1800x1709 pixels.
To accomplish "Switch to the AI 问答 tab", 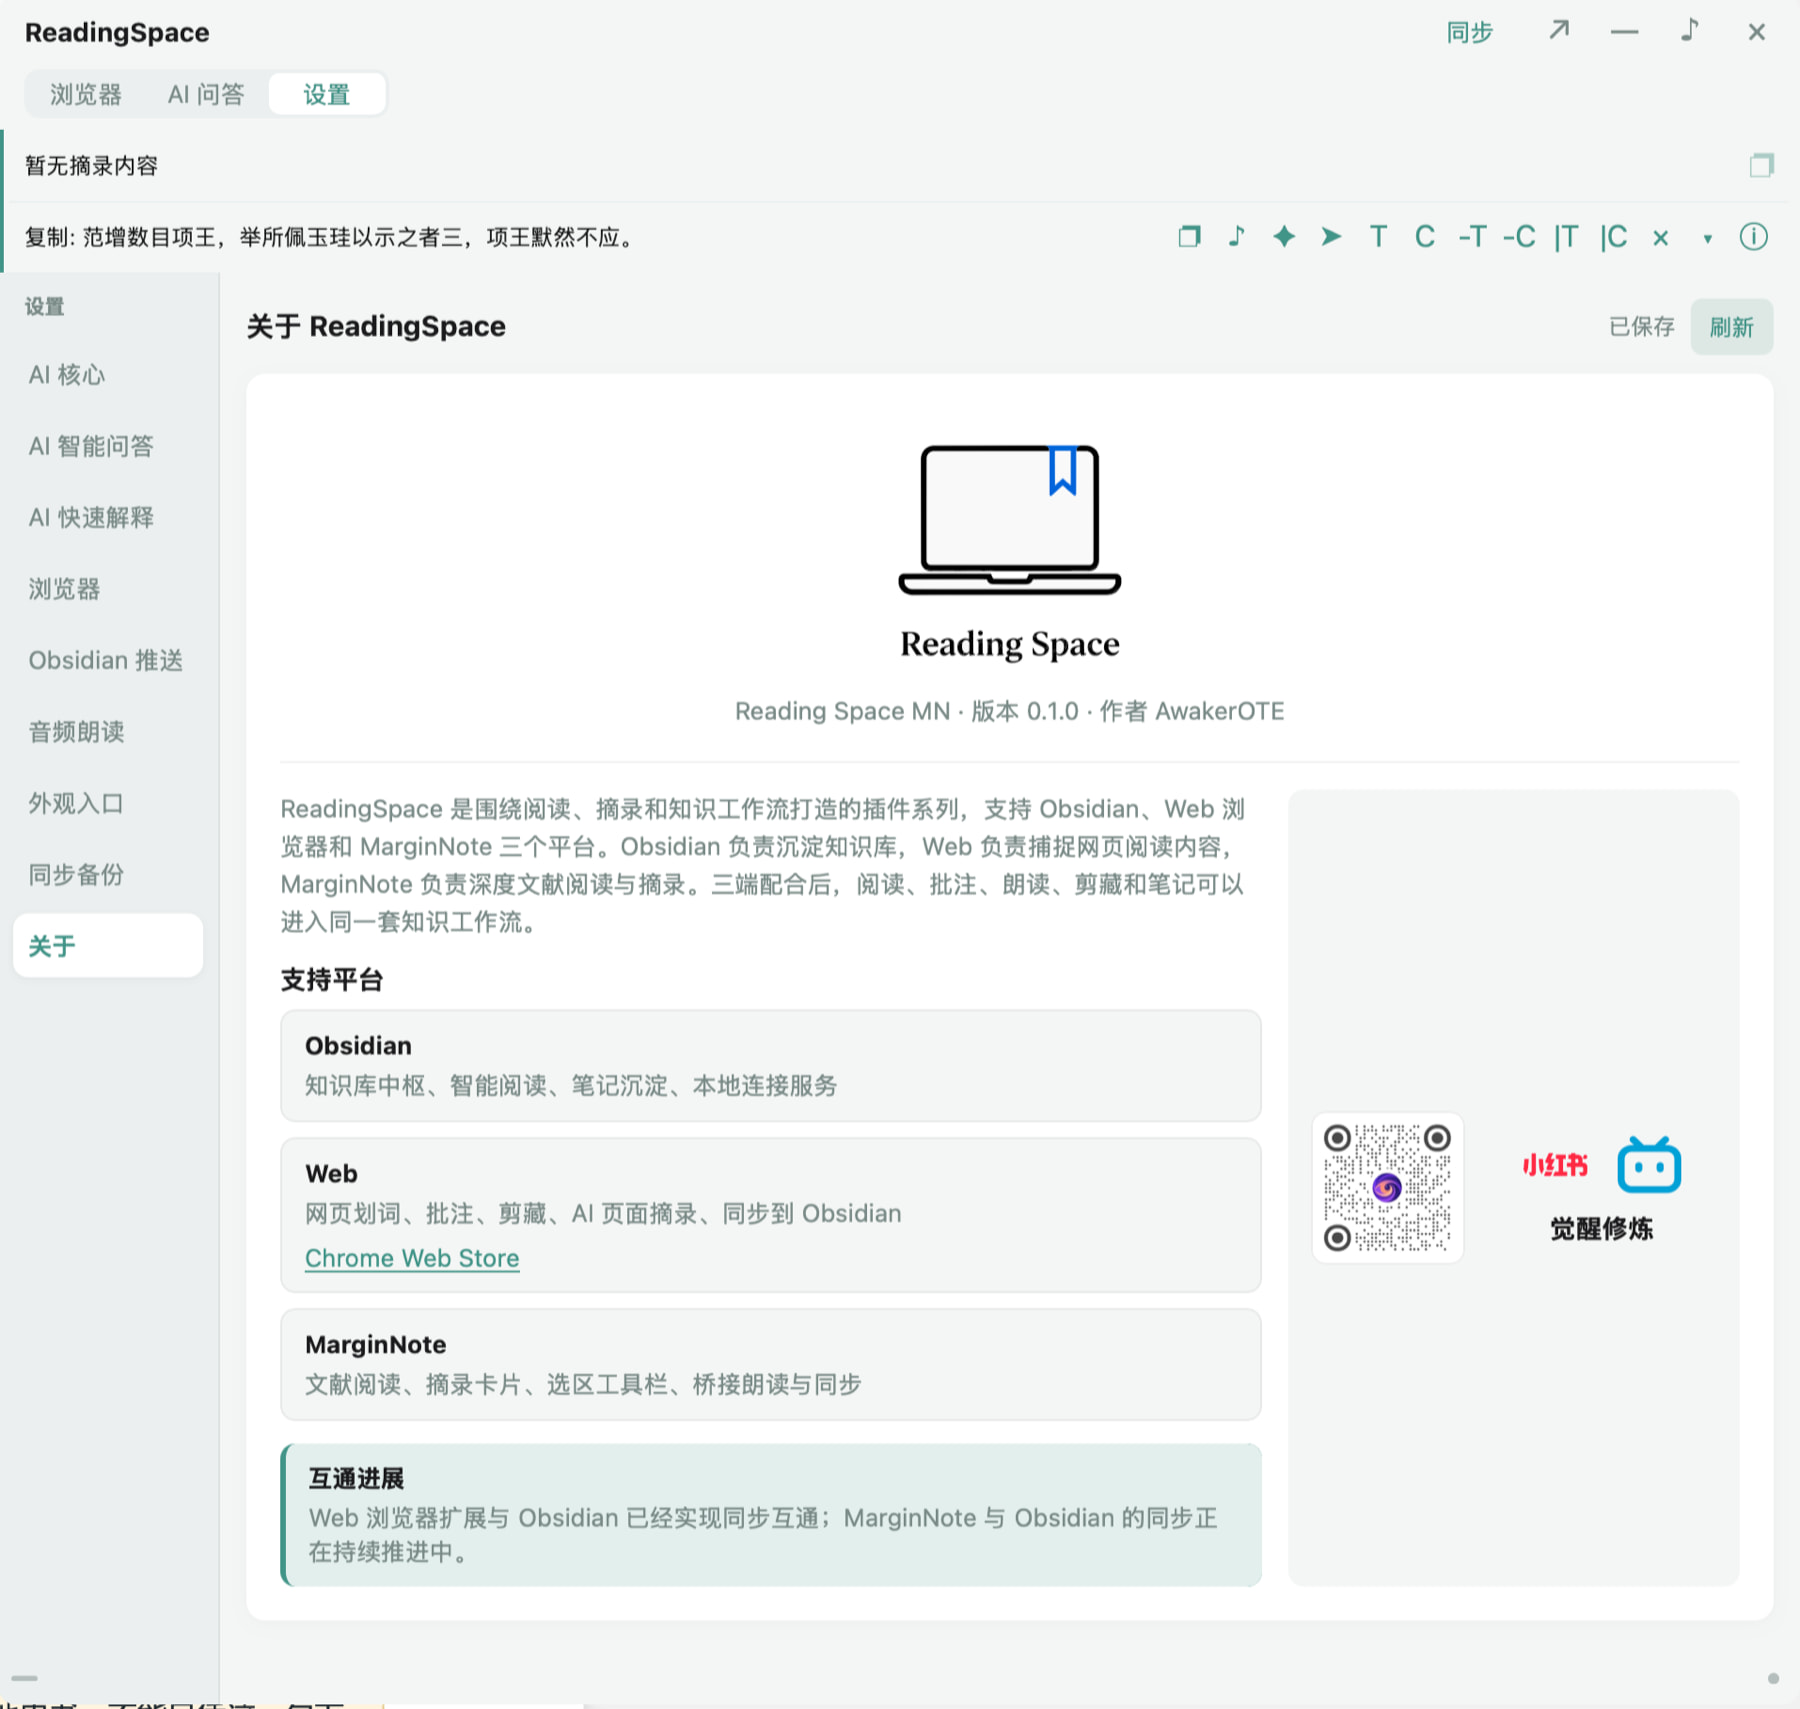I will [x=206, y=94].
